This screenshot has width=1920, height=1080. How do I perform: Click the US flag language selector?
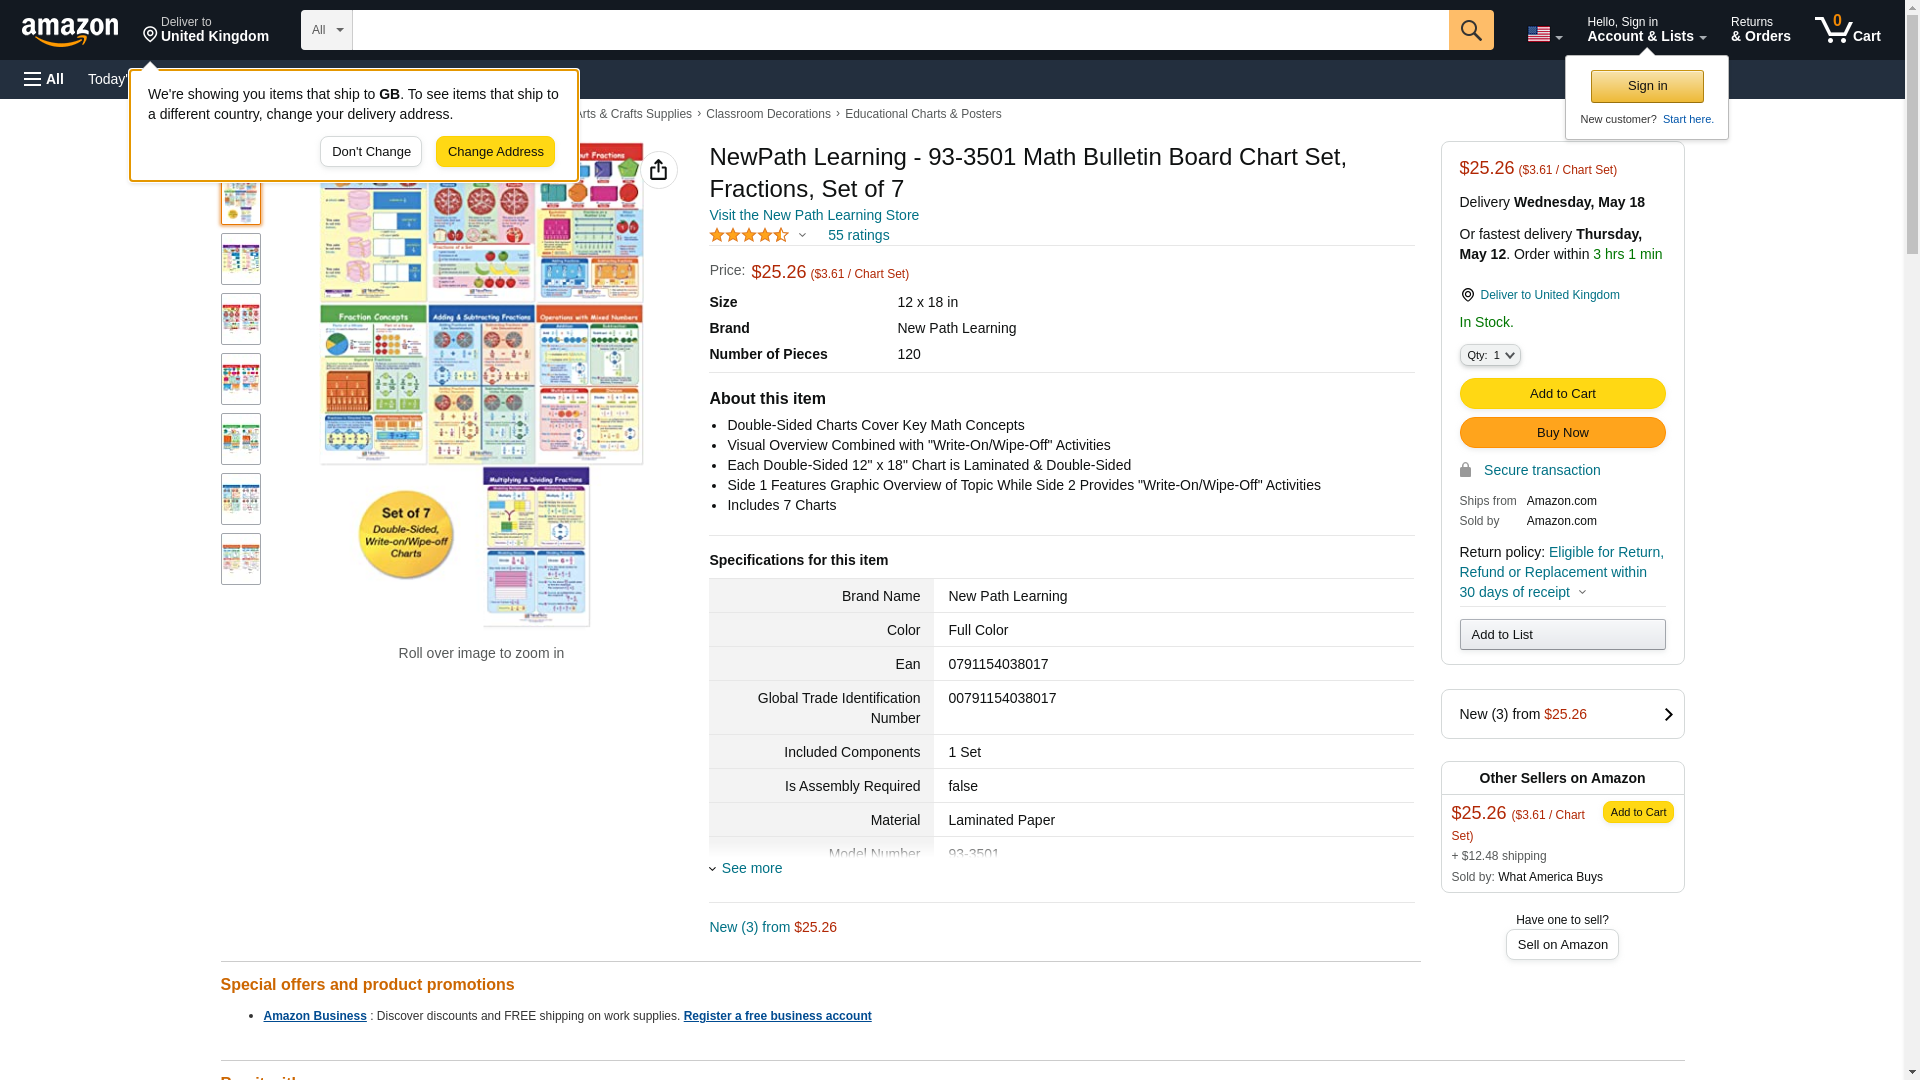[1543, 34]
